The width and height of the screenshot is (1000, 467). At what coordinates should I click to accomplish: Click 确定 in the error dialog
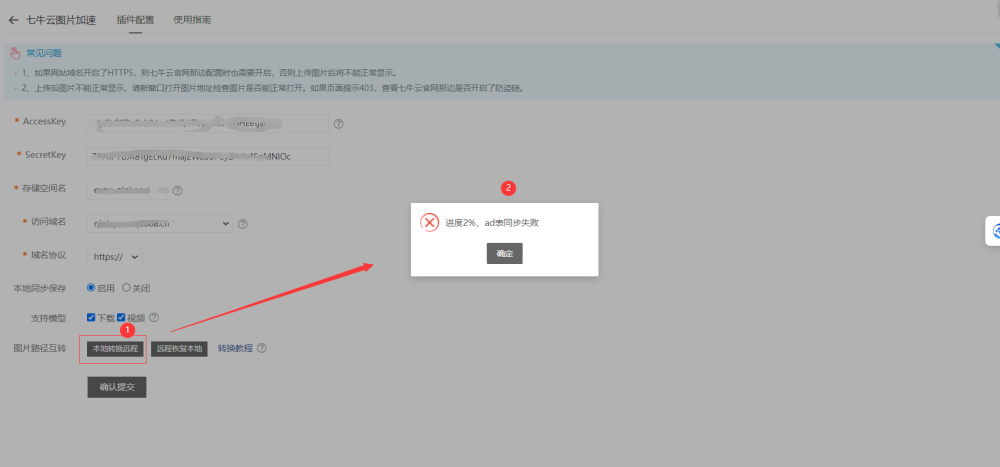click(504, 253)
